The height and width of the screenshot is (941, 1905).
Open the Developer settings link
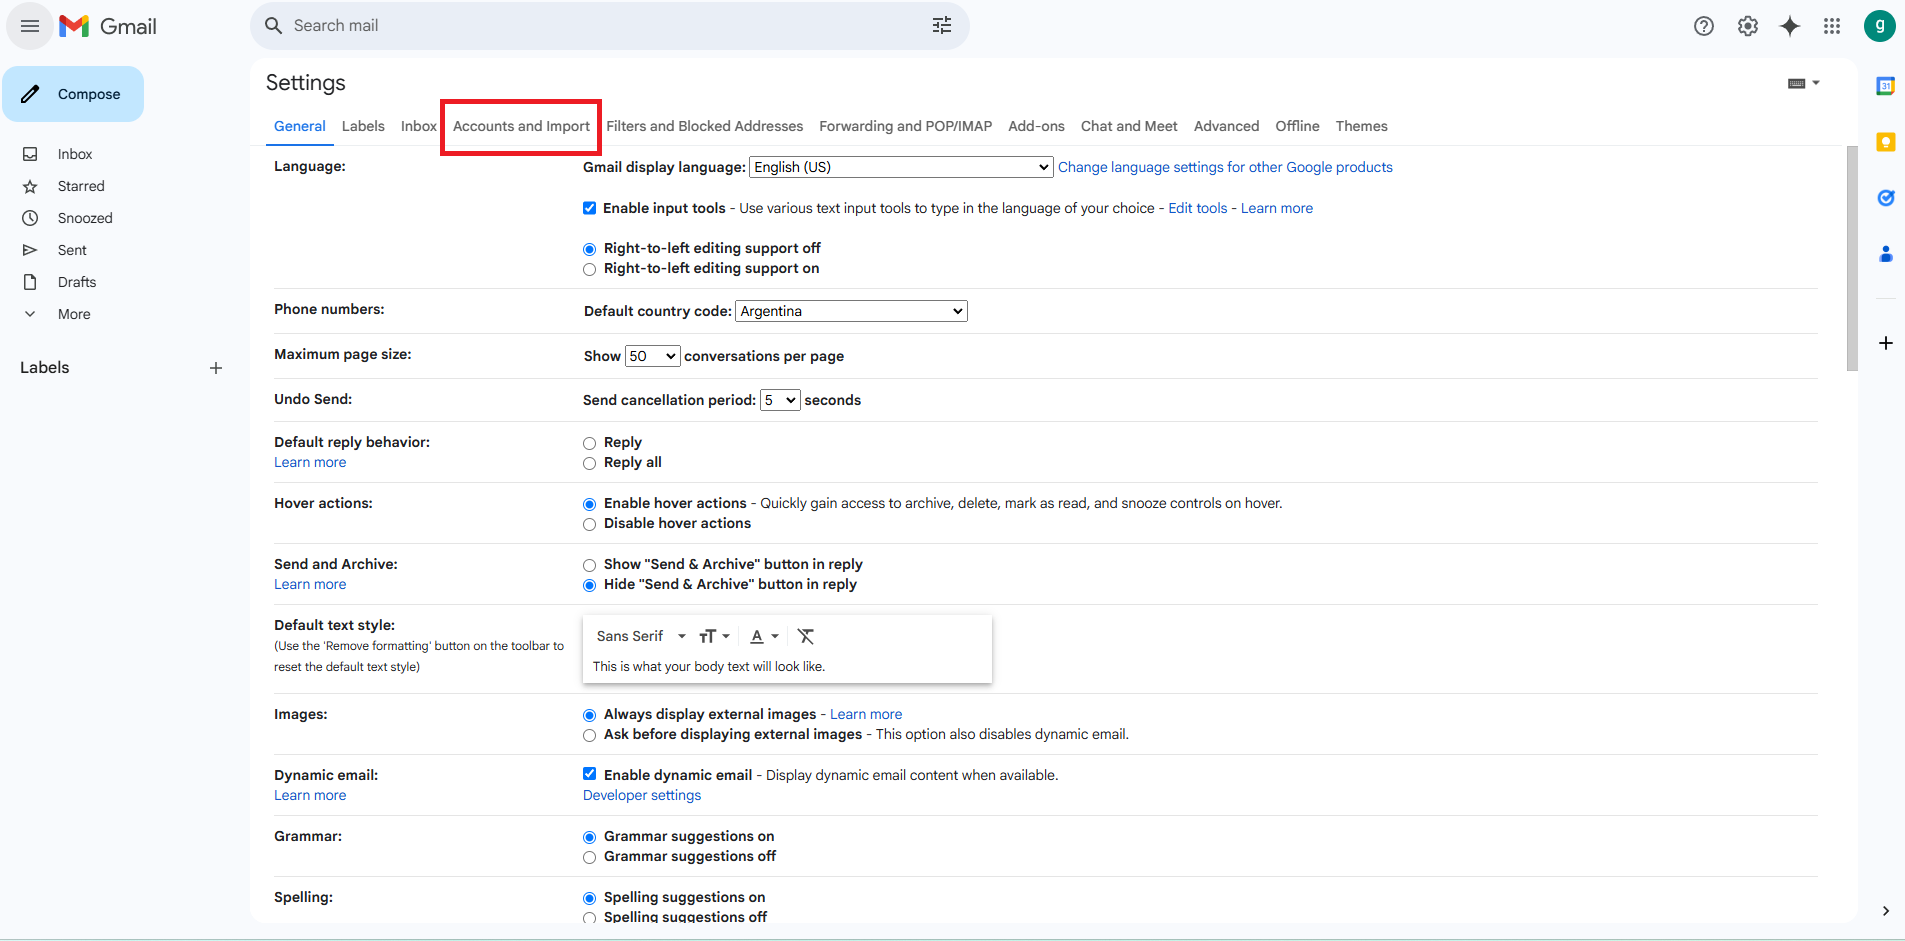click(x=642, y=795)
